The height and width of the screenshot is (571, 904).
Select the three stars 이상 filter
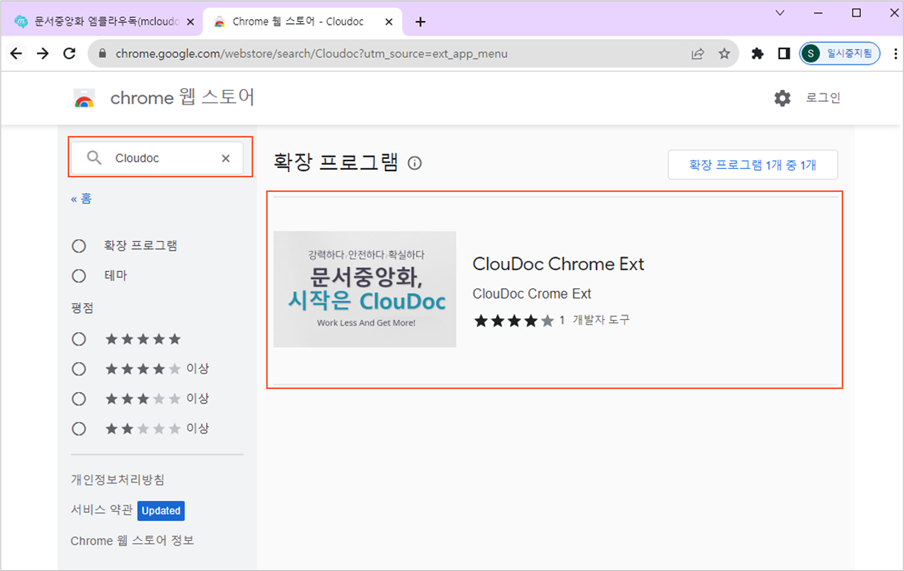pos(79,399)
